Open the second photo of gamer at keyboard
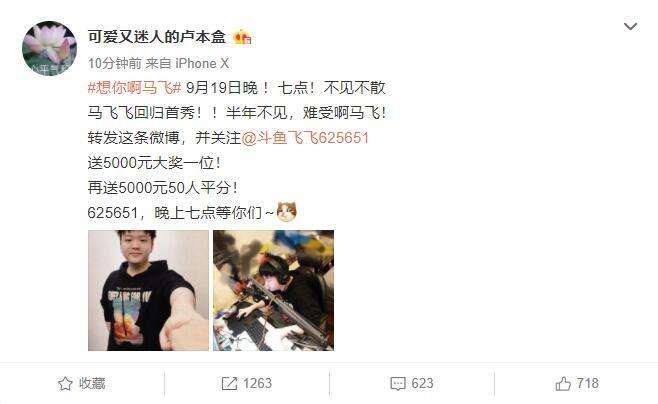Image resolution: width=658 pixels, height=404 pixels. tap(274, 290)
